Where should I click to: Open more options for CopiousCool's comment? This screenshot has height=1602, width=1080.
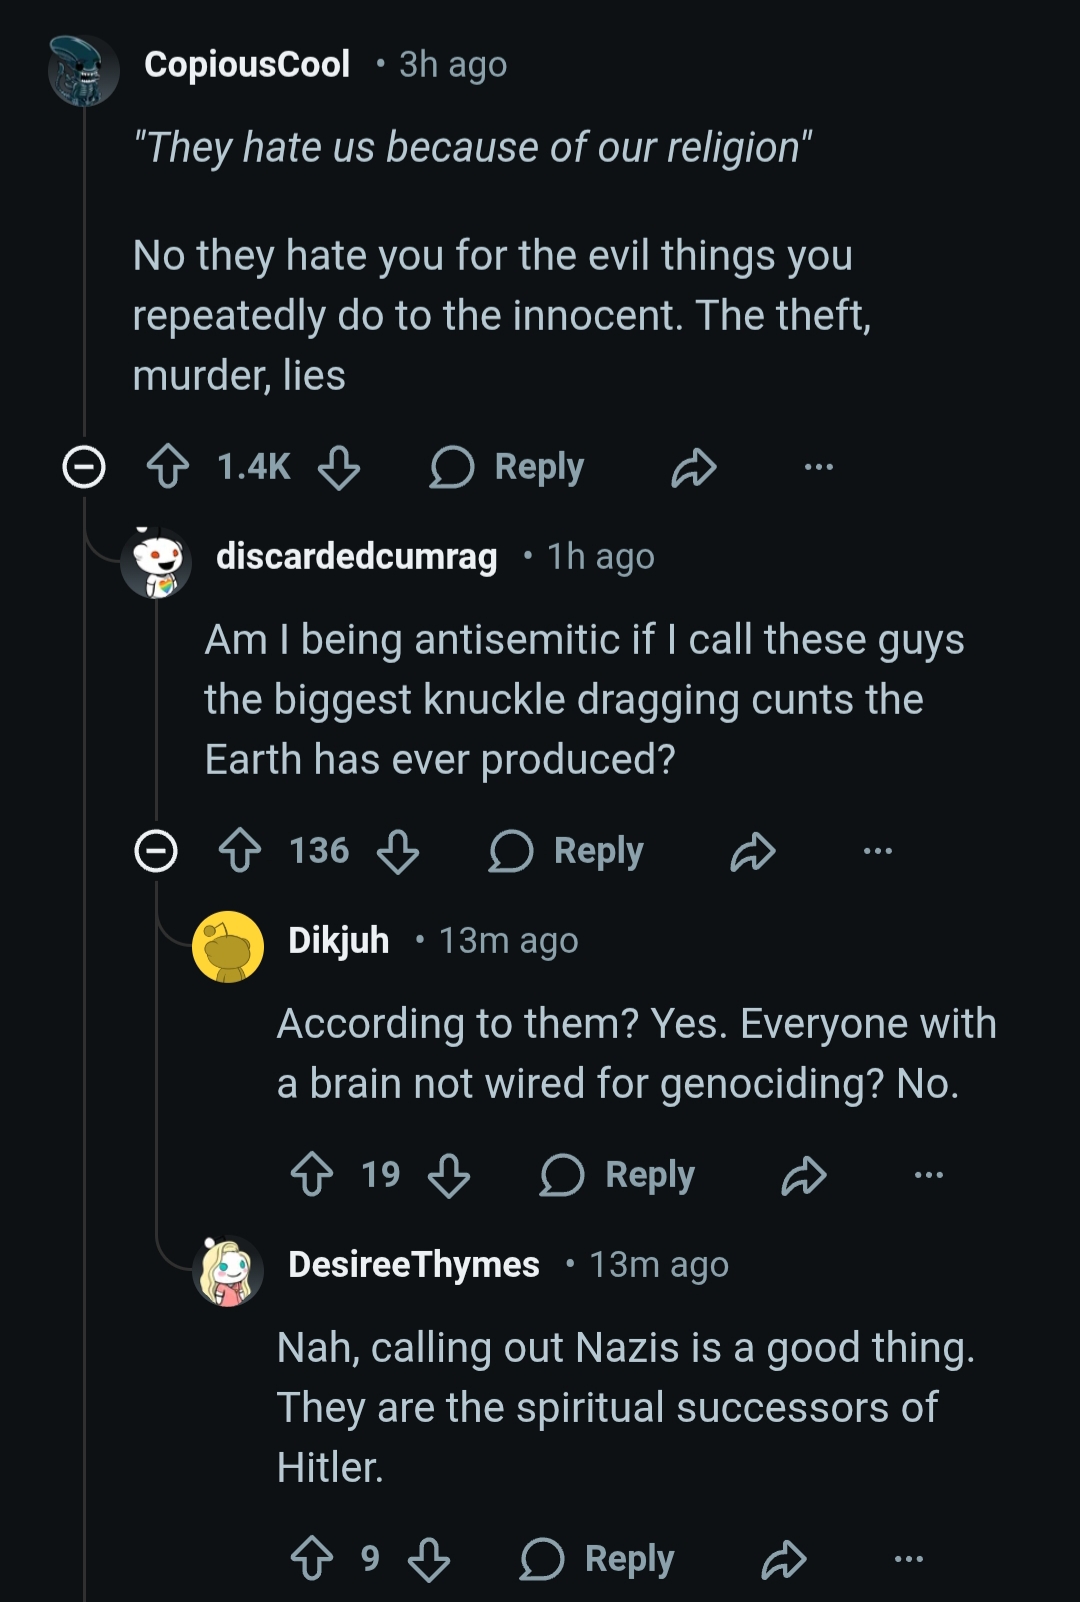click(818, 467)
